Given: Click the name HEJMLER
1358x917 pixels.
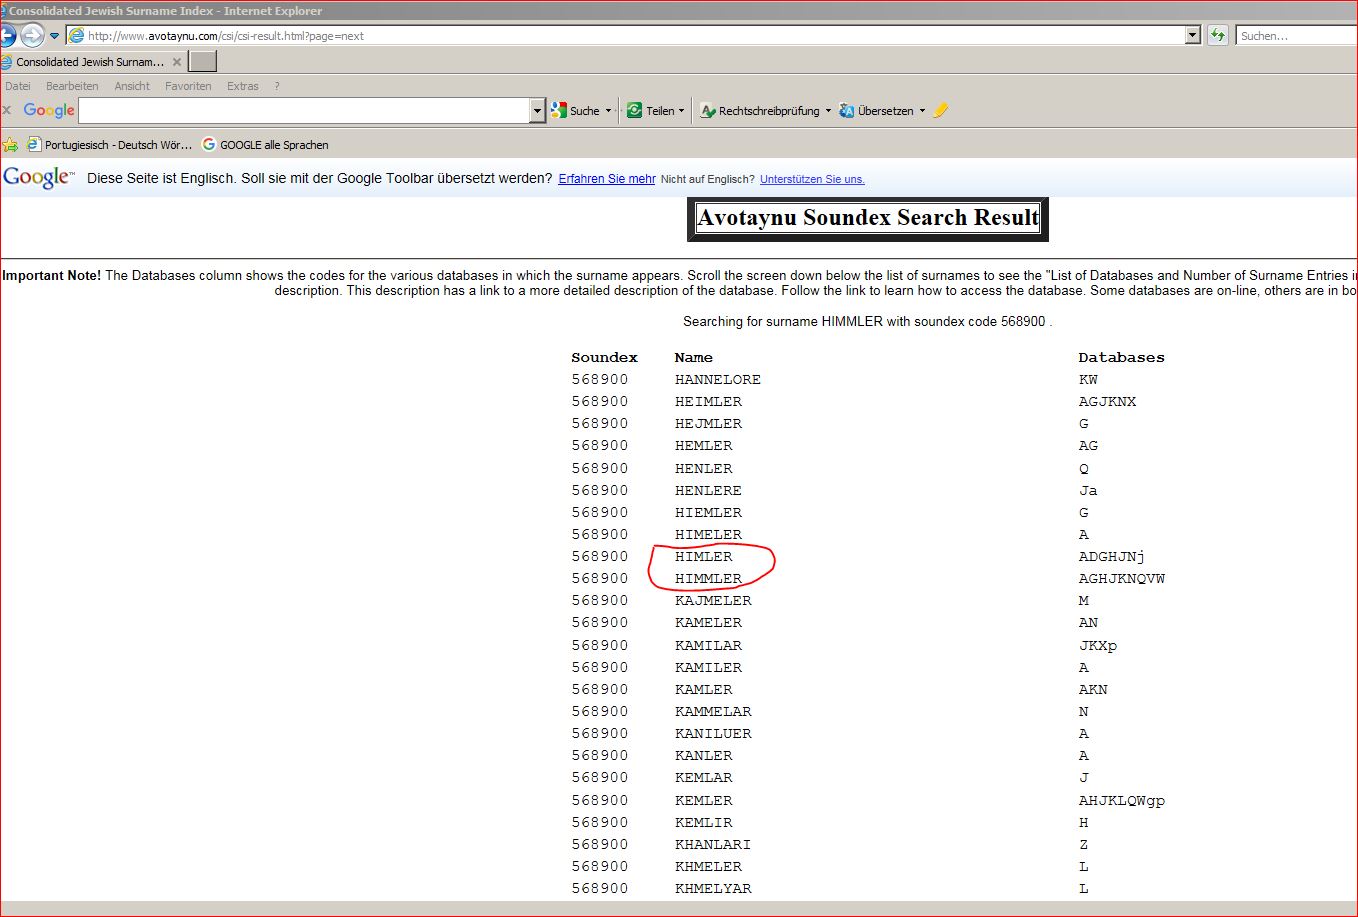Looking at the screenshot, I should coord(708,424).
